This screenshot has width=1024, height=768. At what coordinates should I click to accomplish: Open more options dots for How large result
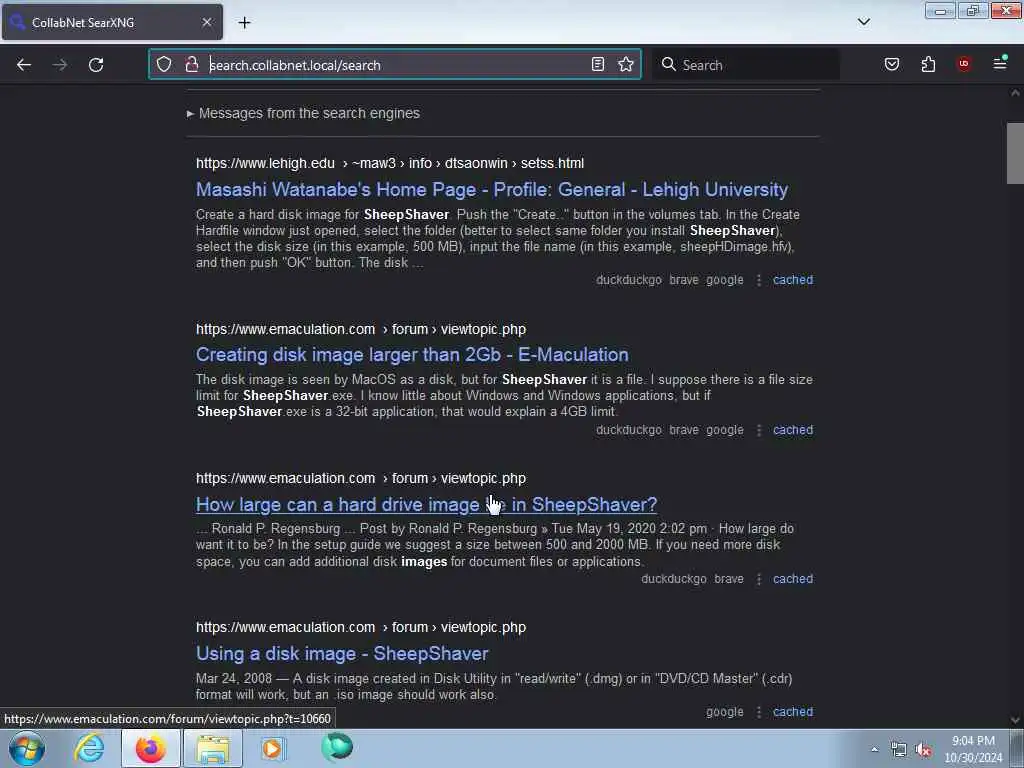tap(758, 579)
